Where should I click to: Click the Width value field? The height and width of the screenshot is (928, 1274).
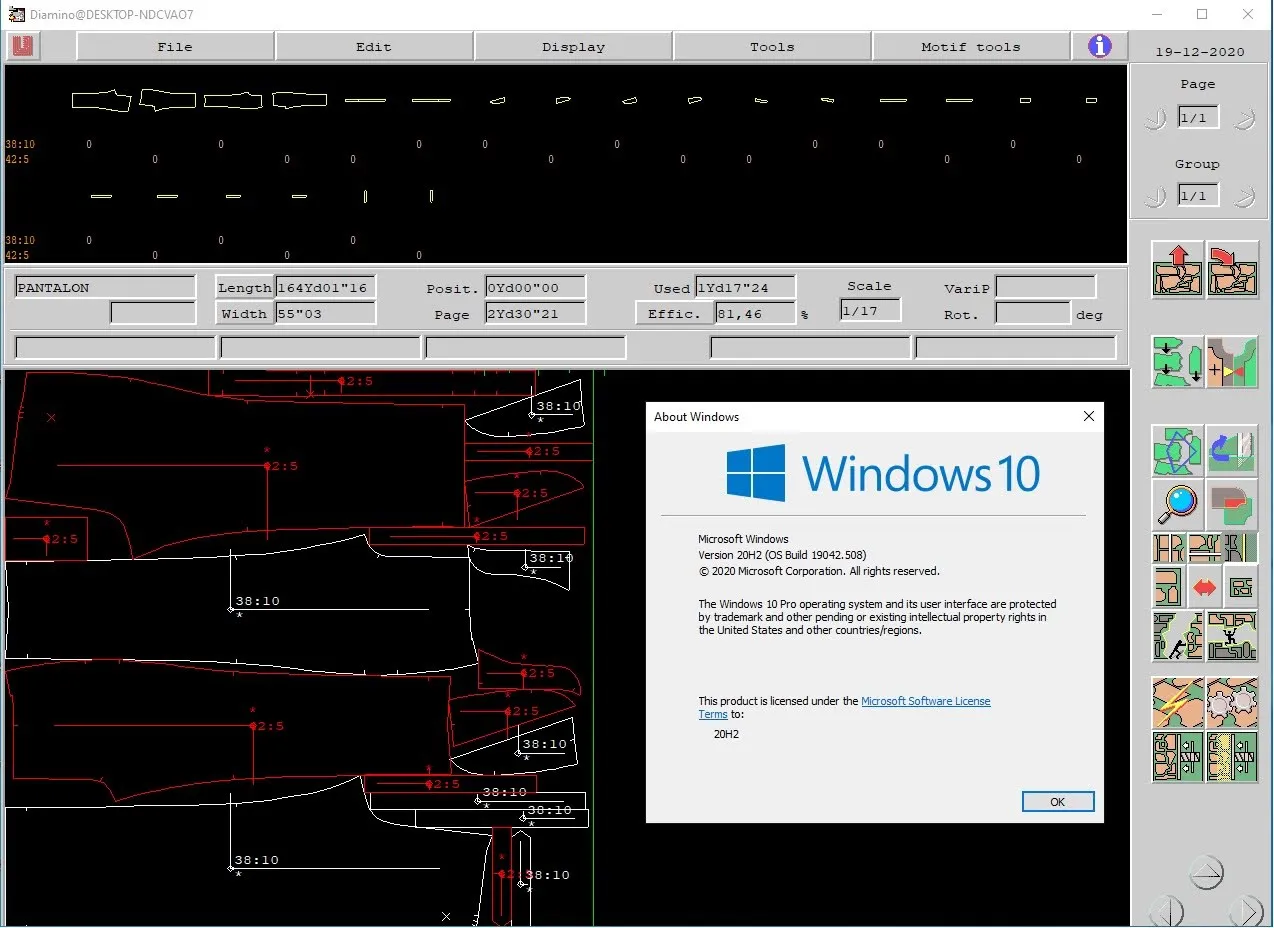(325, 314)
